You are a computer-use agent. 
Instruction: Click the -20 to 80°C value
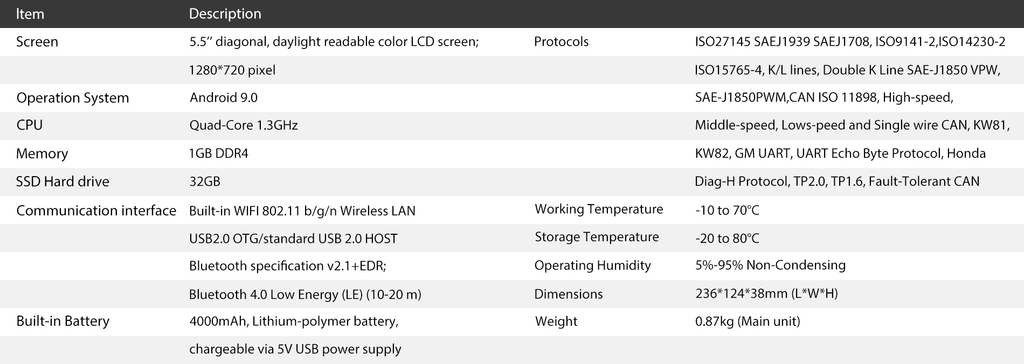pos(728,239)
